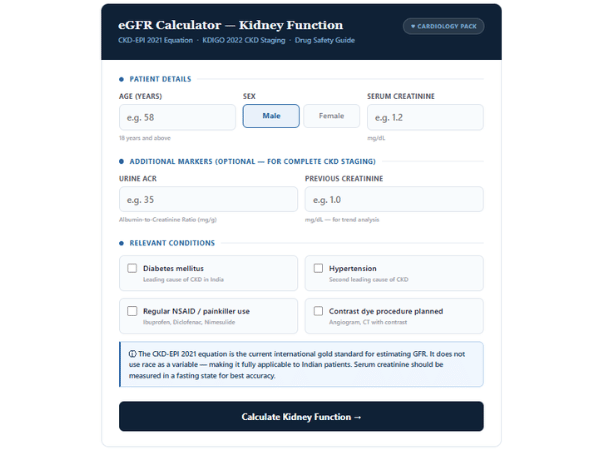Click into the Serum Creatinine field

pyautogui.click(x=425, y=117)
